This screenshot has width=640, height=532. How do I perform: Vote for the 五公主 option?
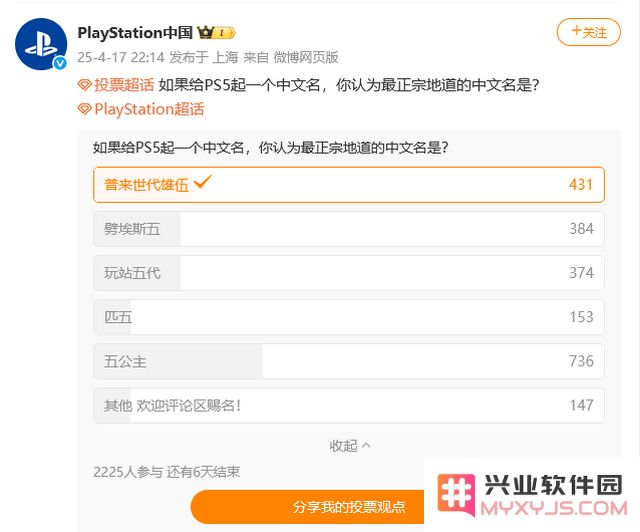(349, 361)
